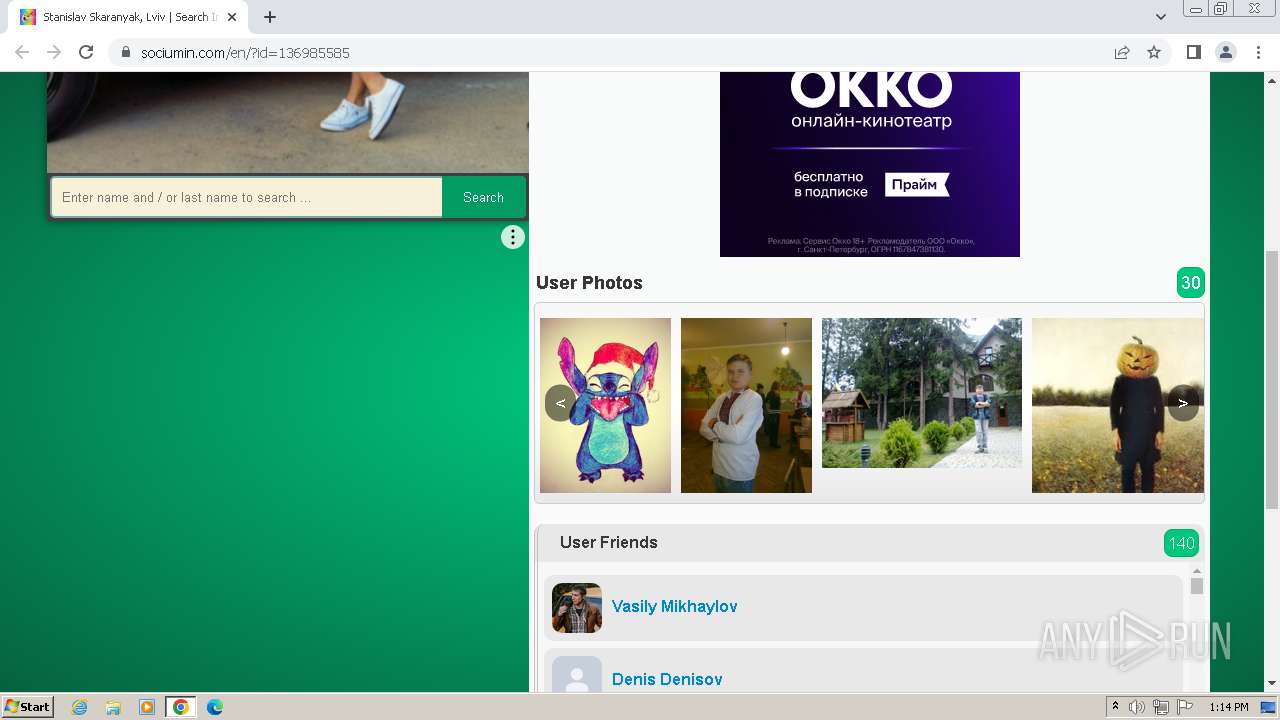
Task: Open the pumpkin-head figure photo
Action: tap(1118, 405)
